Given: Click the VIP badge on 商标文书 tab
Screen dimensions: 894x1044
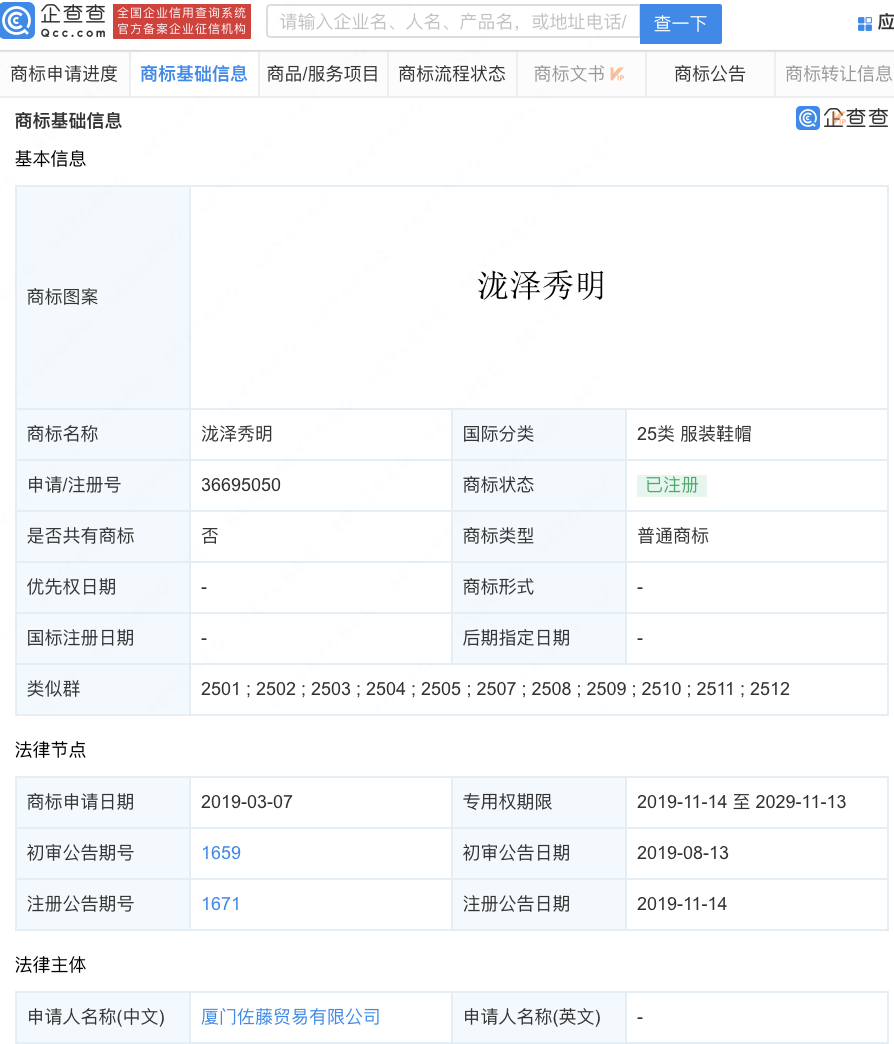Looking at the screenshot, I should (617, 74).
